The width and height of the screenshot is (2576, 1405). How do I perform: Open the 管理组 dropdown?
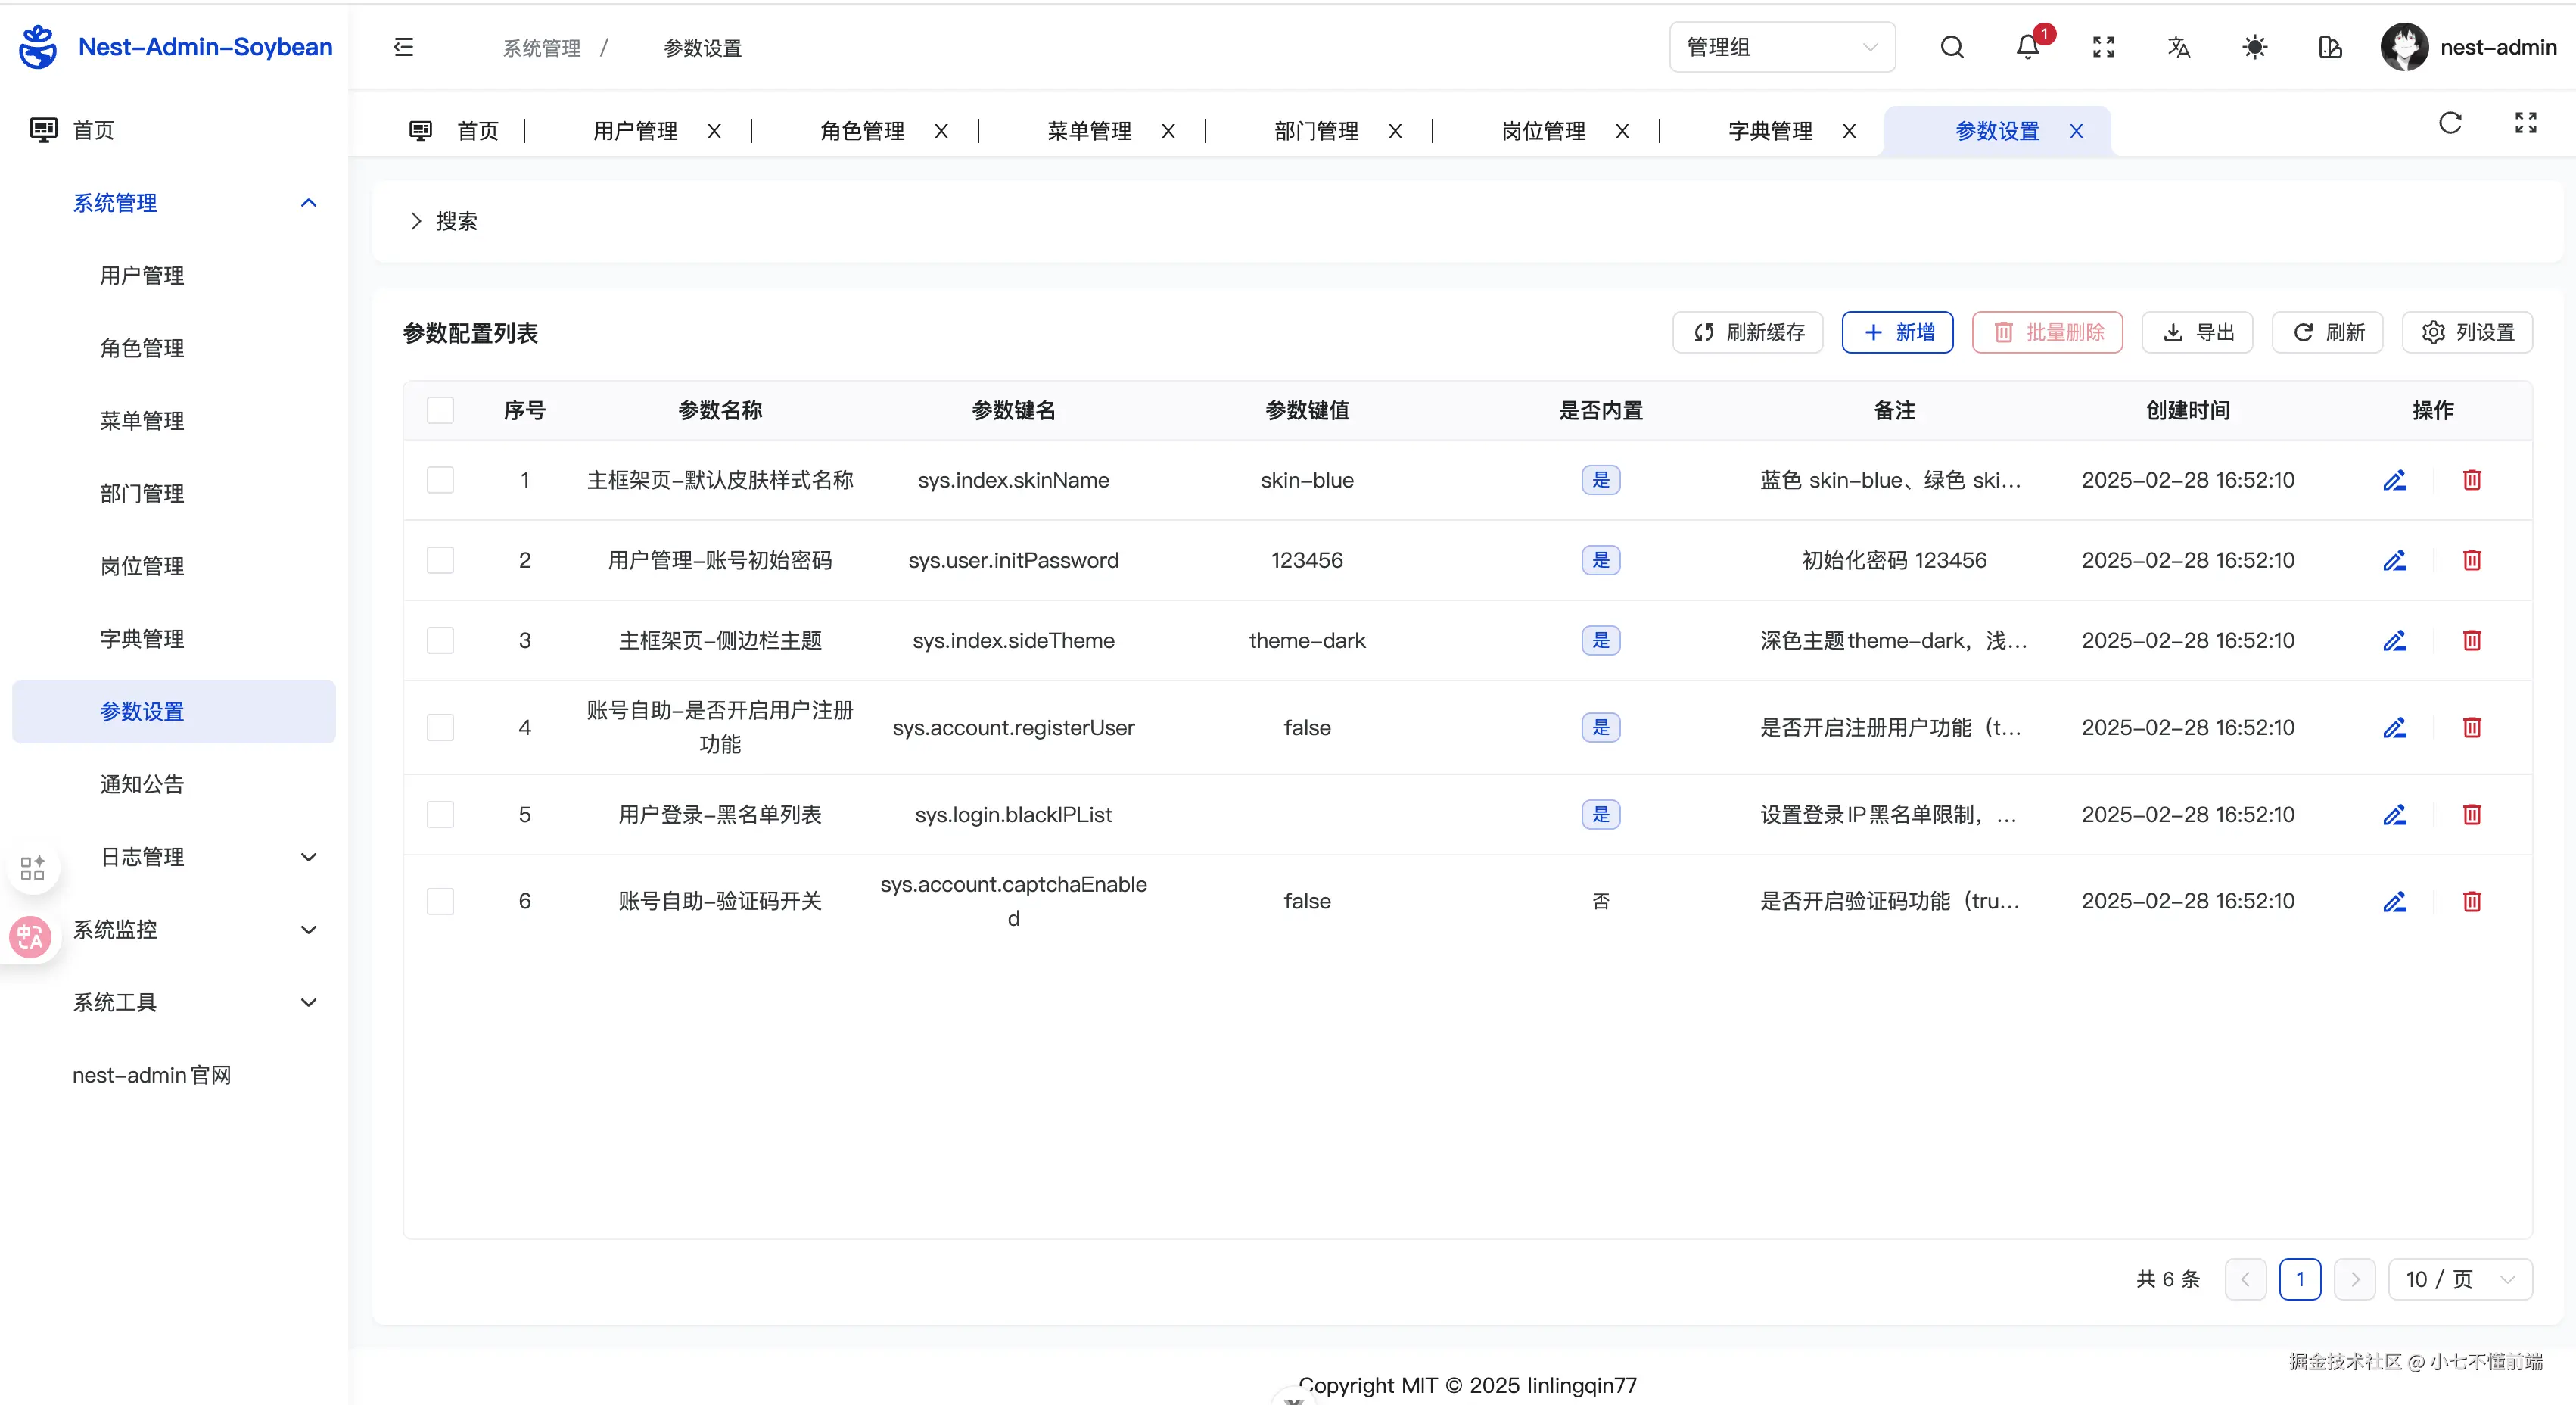[1781, 47]
